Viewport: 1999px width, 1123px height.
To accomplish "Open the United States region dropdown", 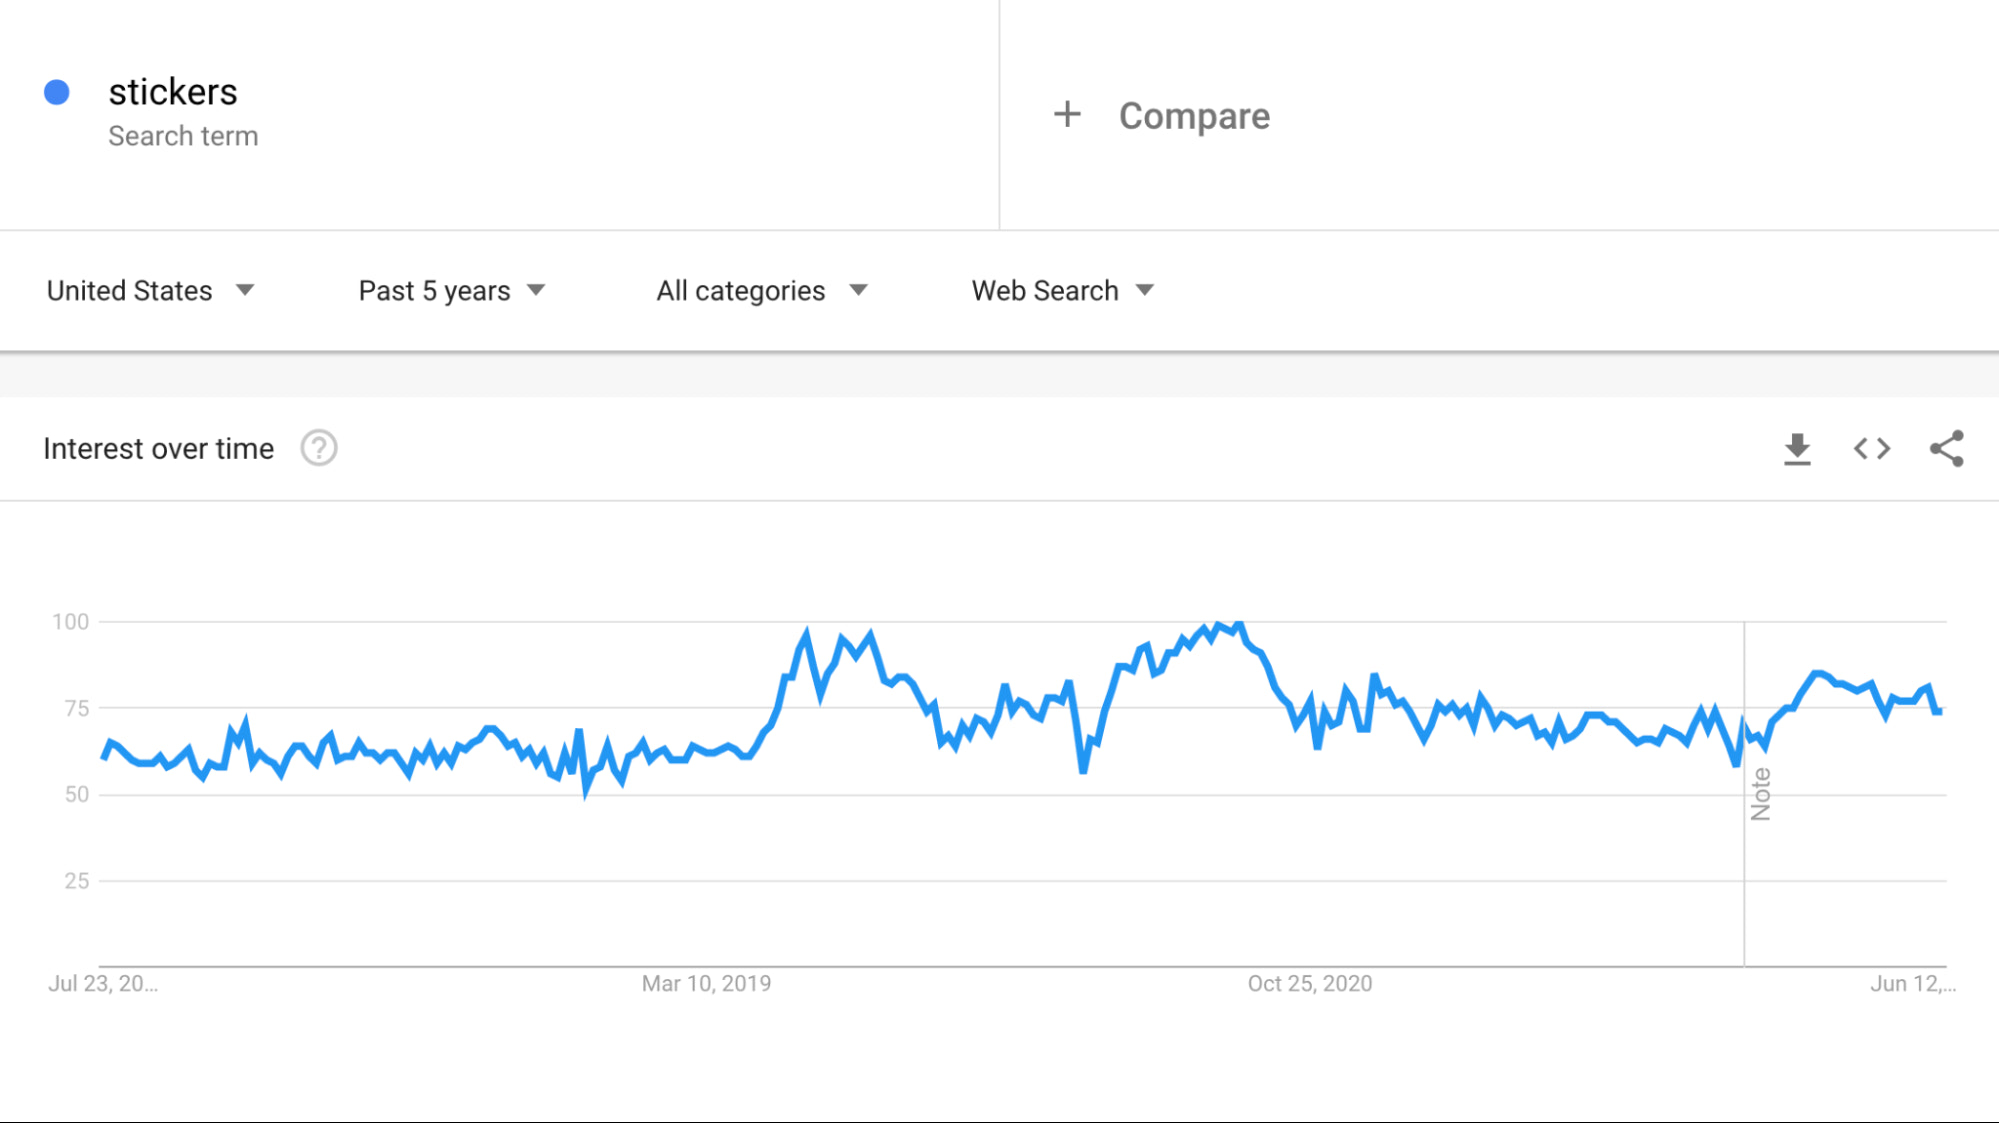I will (x=150, y=291).
